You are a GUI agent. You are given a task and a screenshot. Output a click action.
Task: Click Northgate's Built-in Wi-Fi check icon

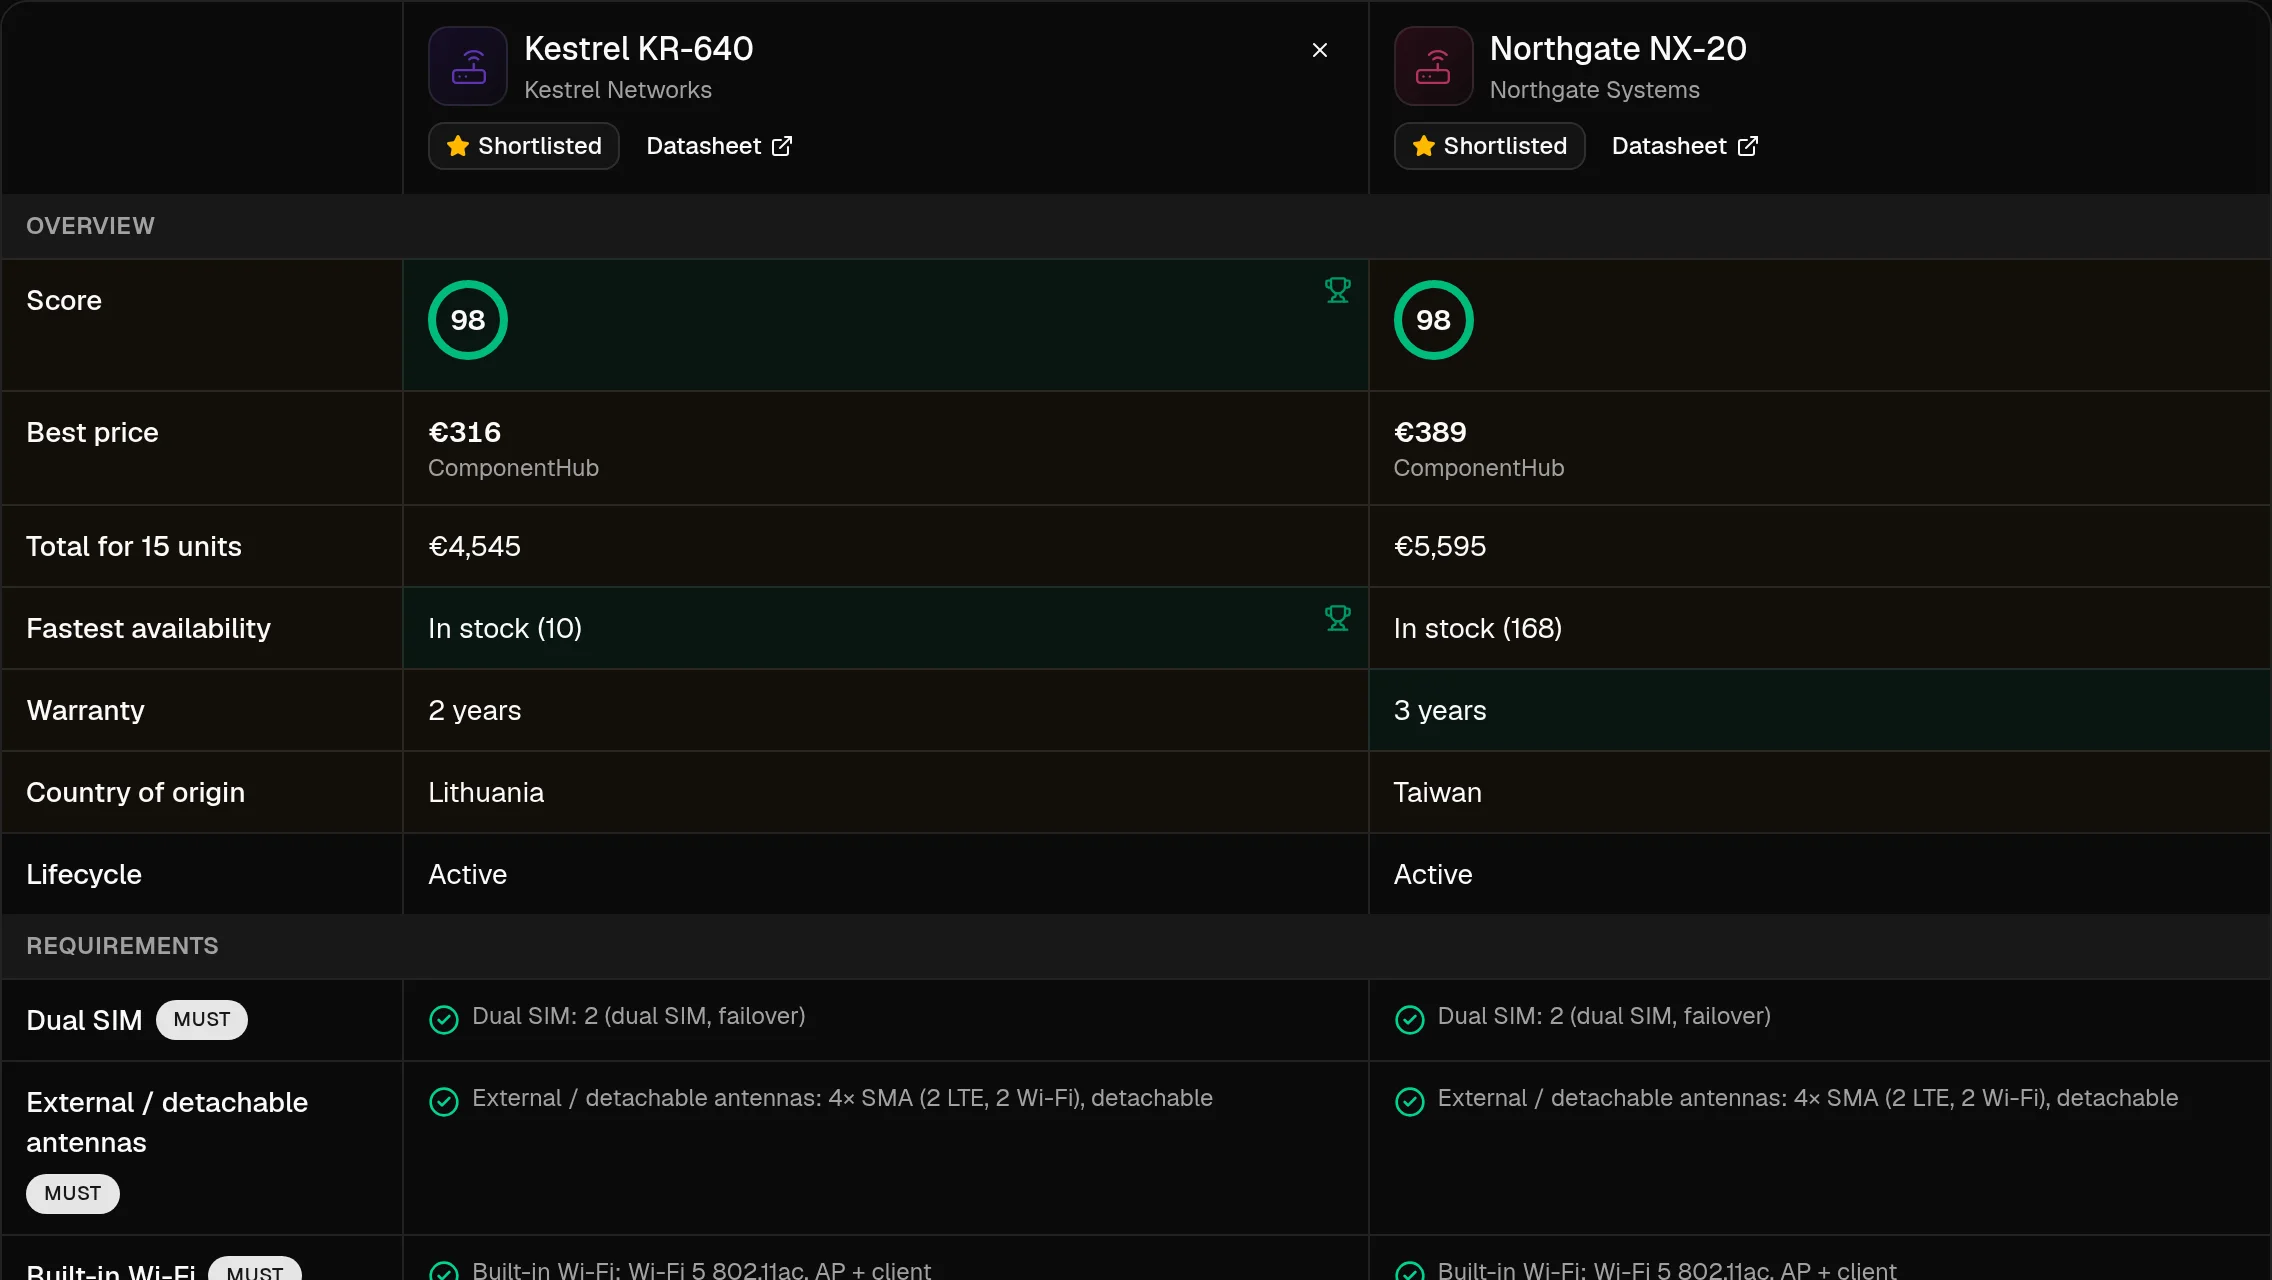click(1409, 1272)
